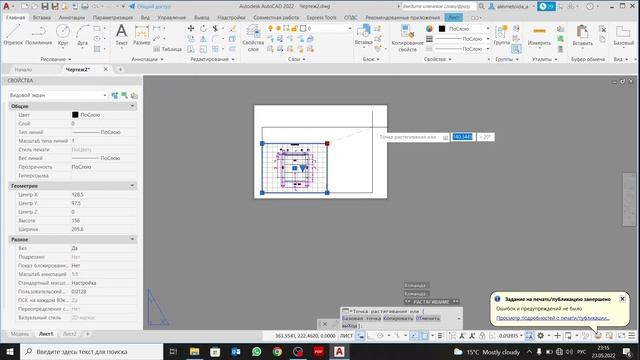Click the Save icon in quick access toolbar
Image resolution: width=640 pixels, height=360 pixels.
click(x=45, y=7)
